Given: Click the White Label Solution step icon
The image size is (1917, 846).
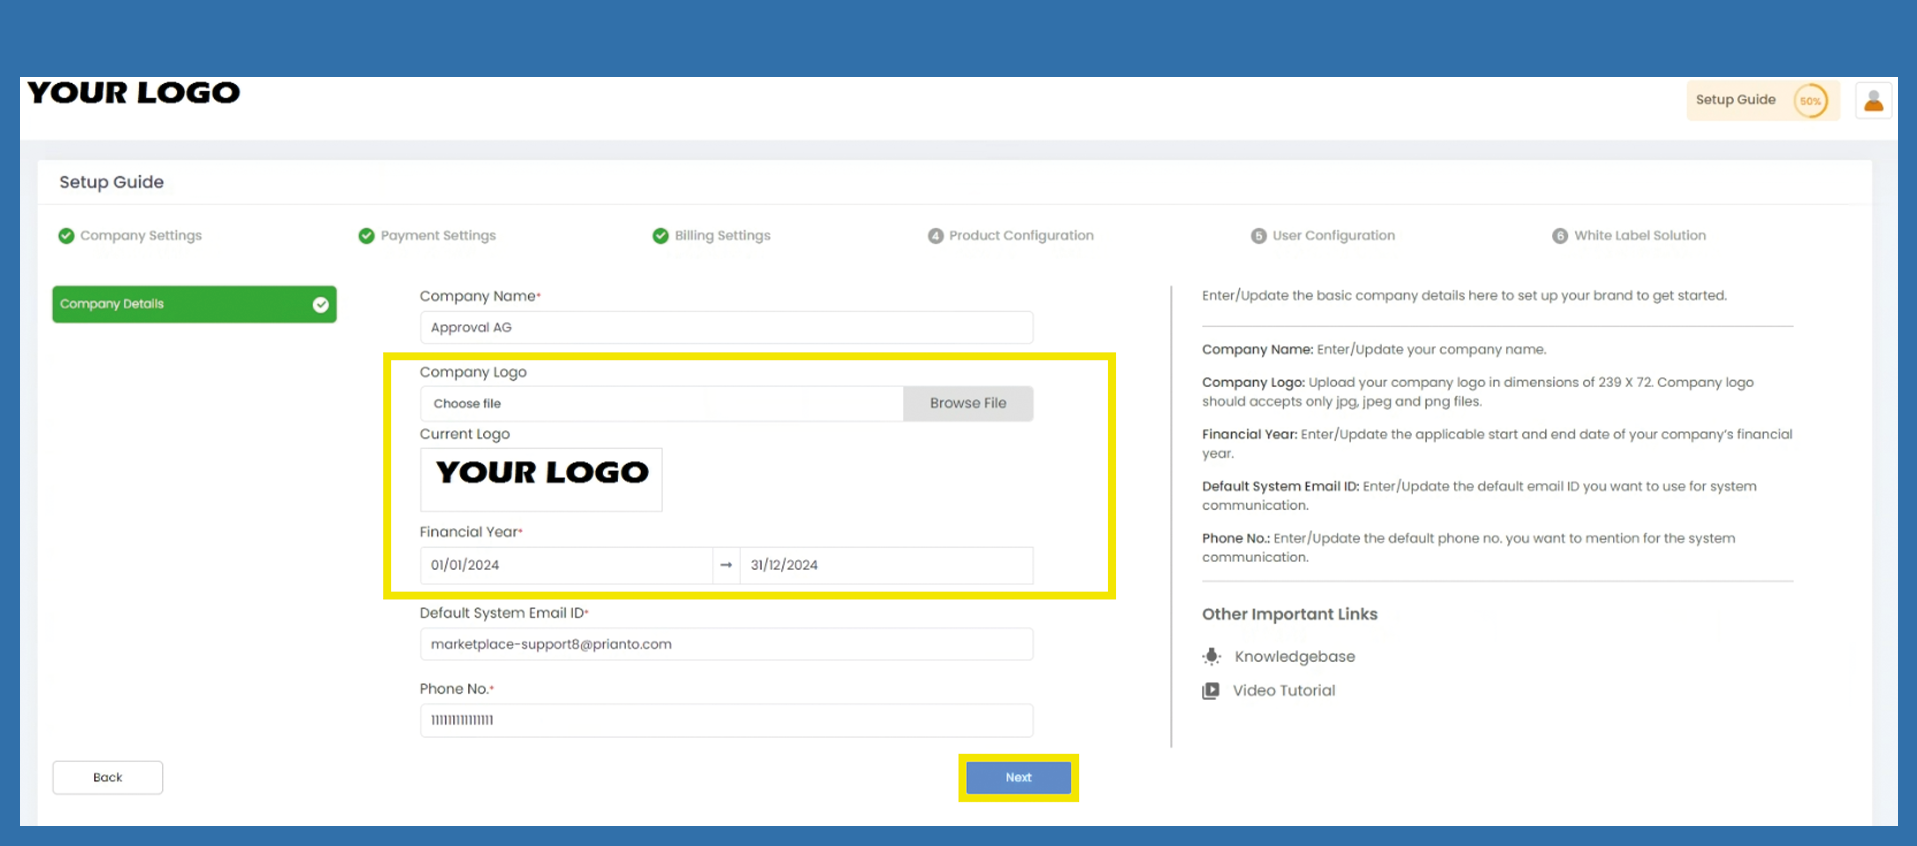Looking at the screenshot, I should [x=1559, y=236].
